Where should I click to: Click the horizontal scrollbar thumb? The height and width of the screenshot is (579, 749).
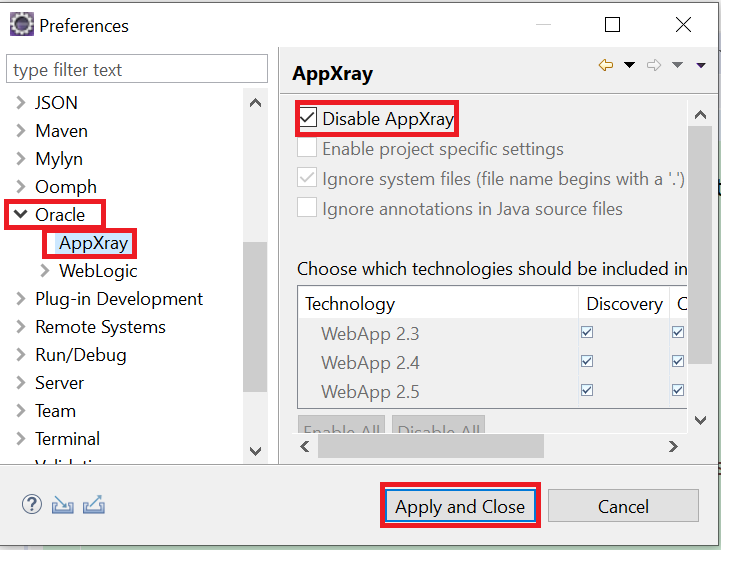[x=430, y=447]
